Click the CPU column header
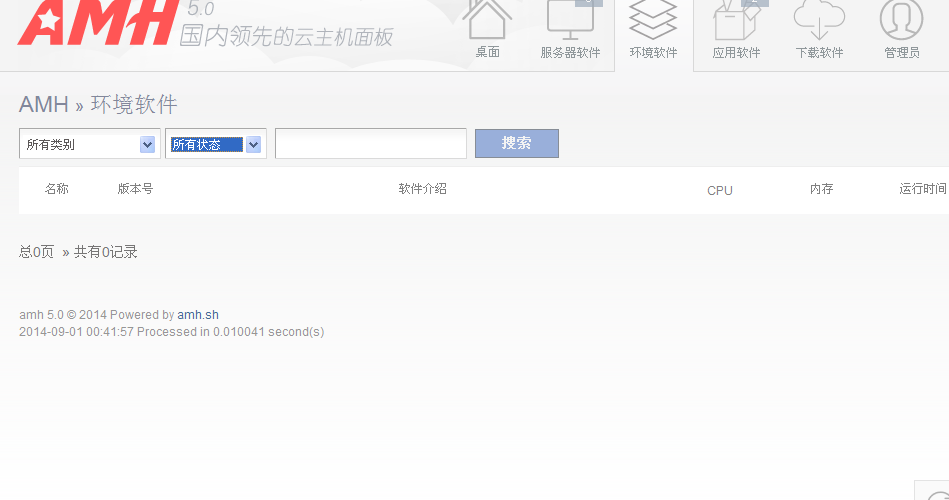This screenshot has height=500, width=949. click(x=719, y=190)
